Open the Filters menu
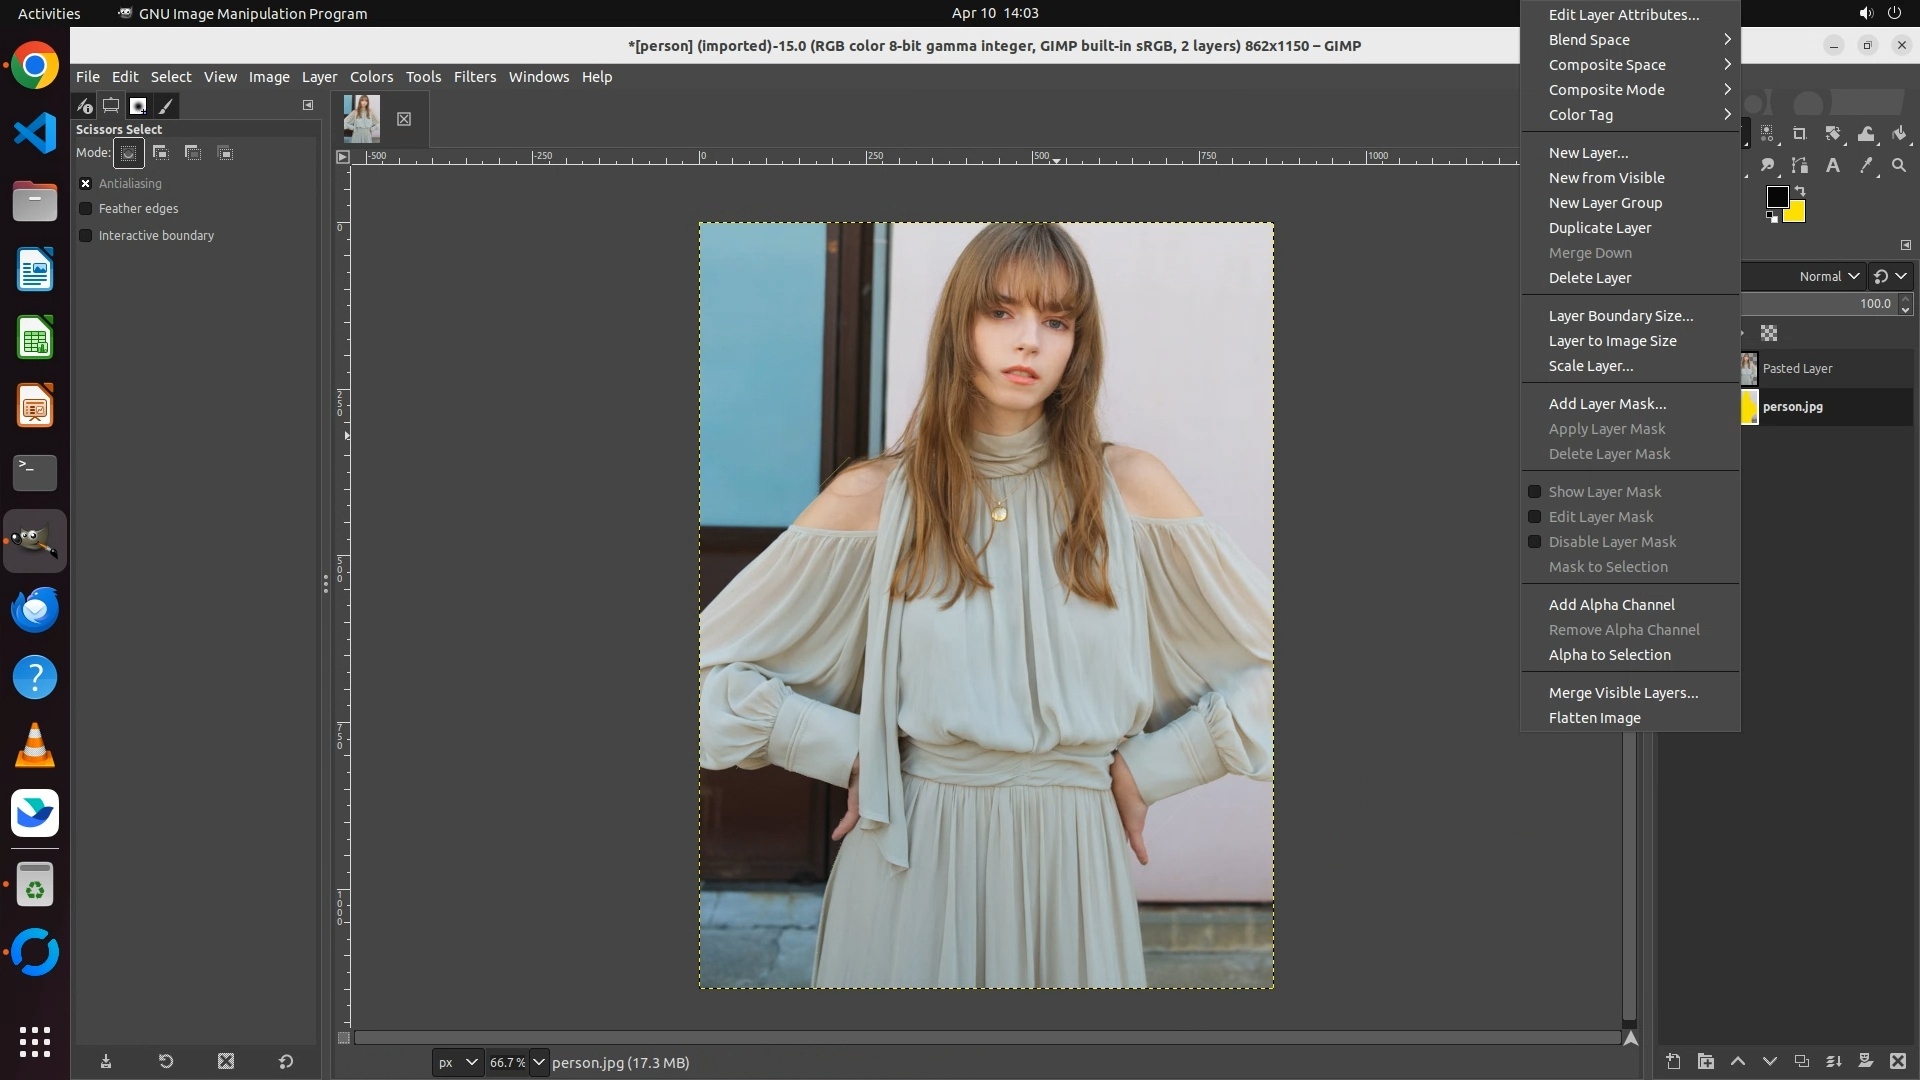 pyautogui.click(x=474, y=77)
